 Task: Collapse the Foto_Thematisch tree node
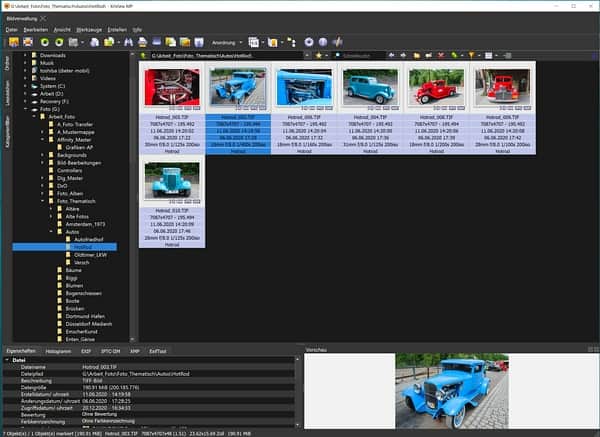coord(42,201)
